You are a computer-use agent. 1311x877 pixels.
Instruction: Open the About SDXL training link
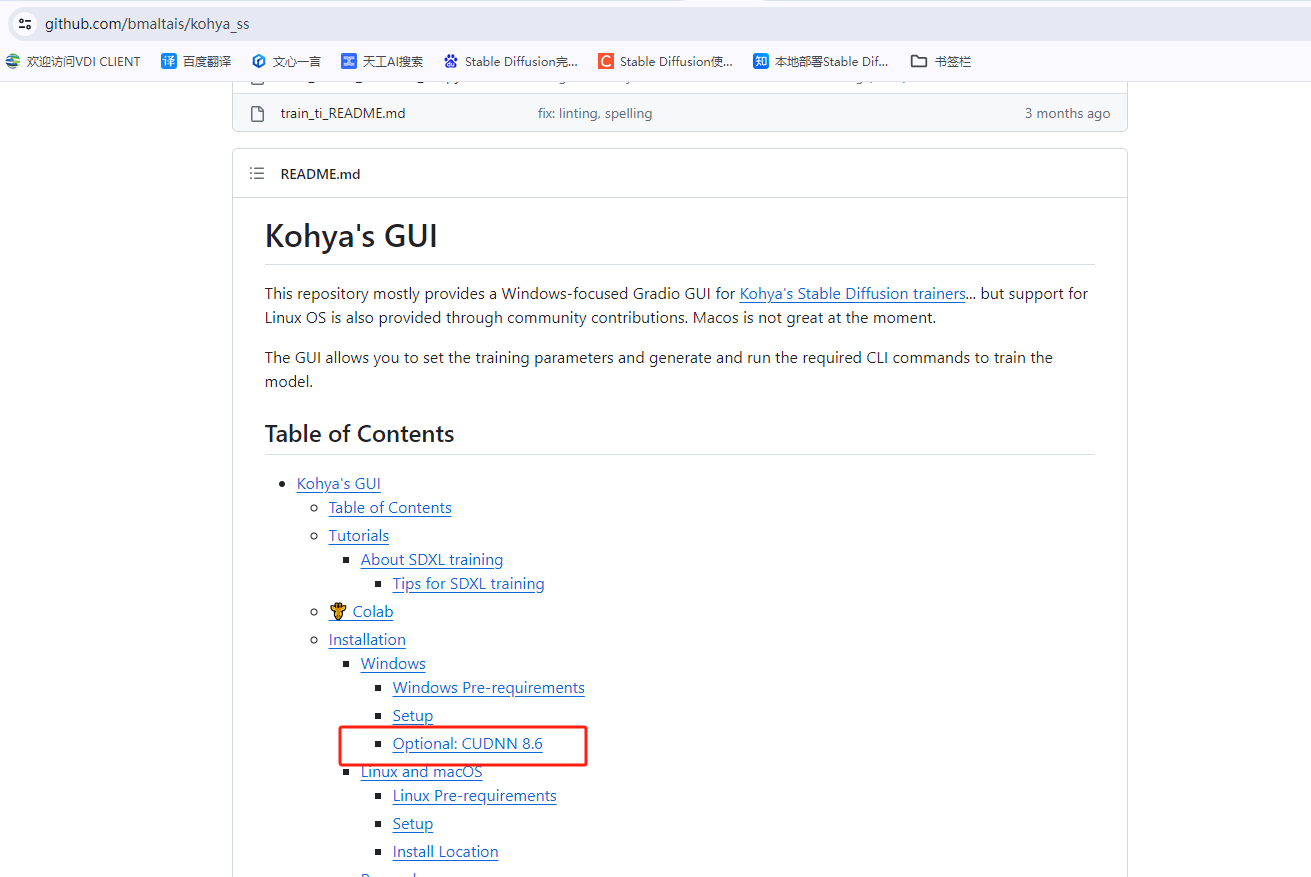[432, 560]
